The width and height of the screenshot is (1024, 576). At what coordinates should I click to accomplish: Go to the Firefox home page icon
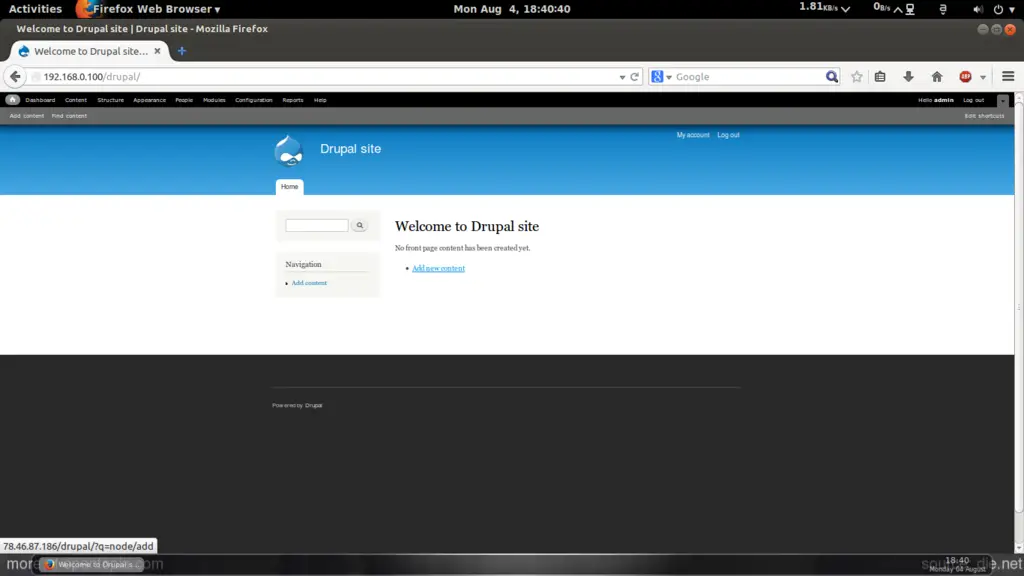coord(937,76)
